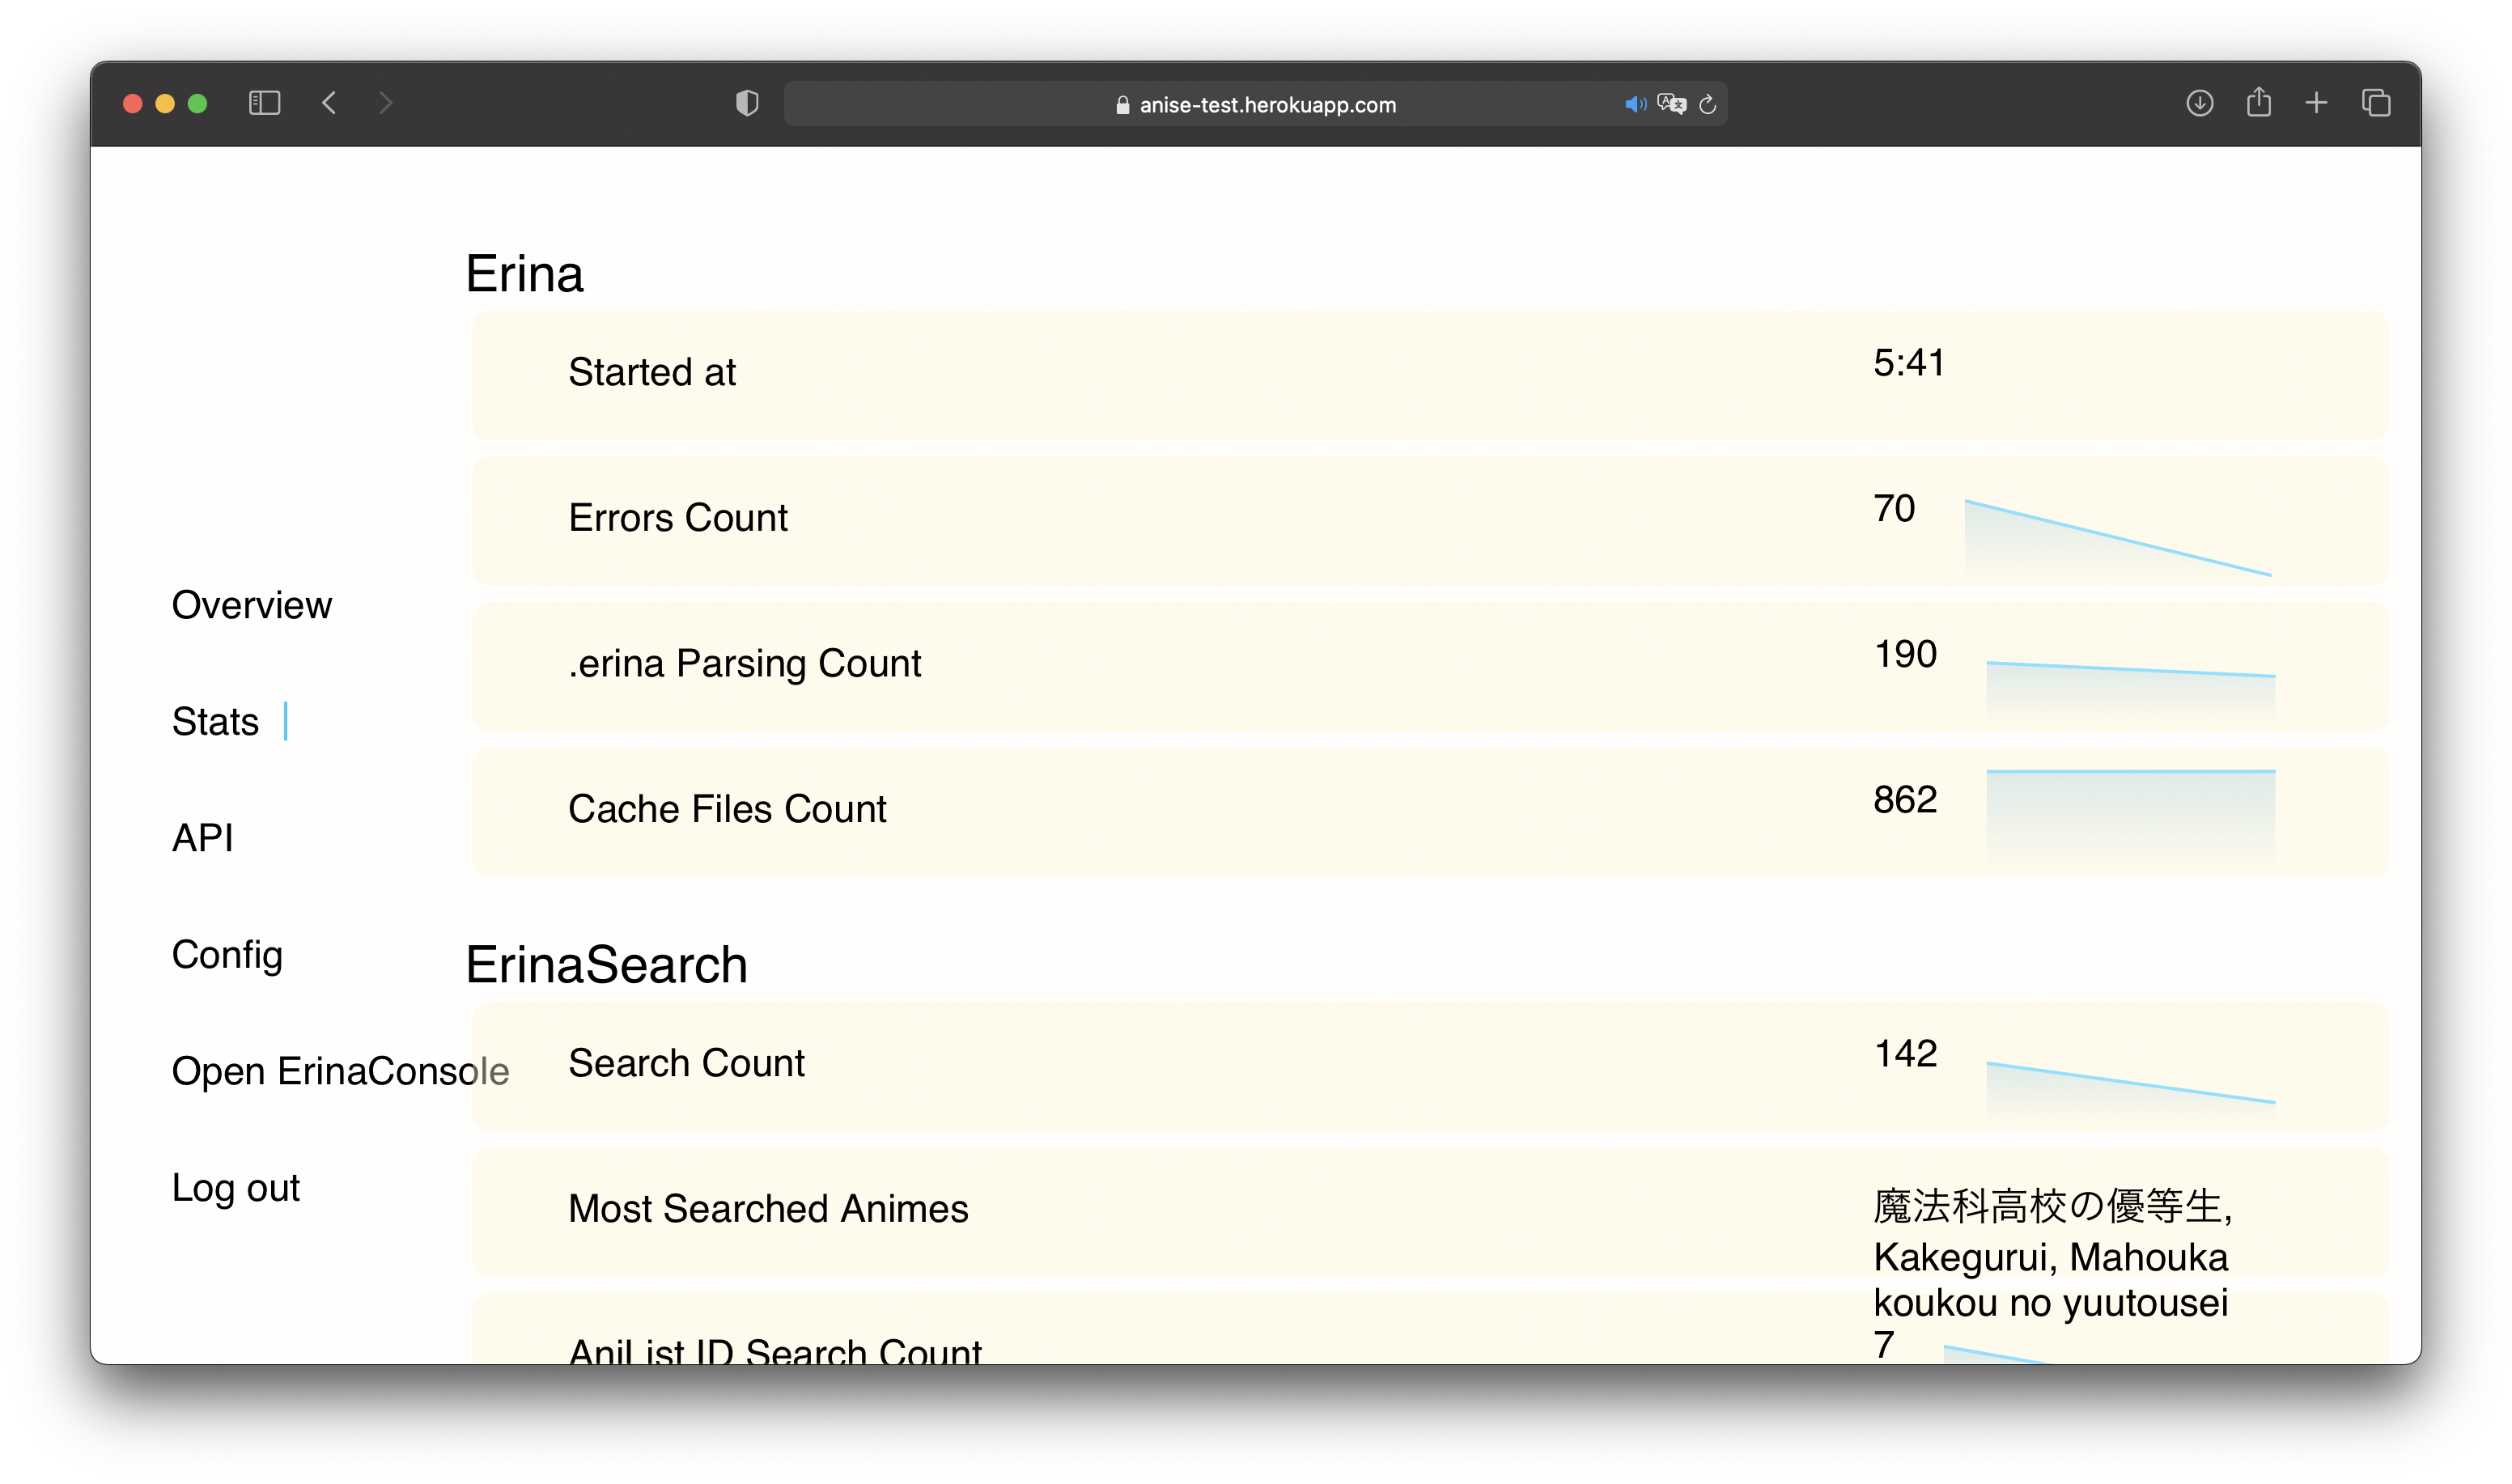Enter full screen with green button
2512x1484 pixels.
pyautogui.click(x=198, y=103)
